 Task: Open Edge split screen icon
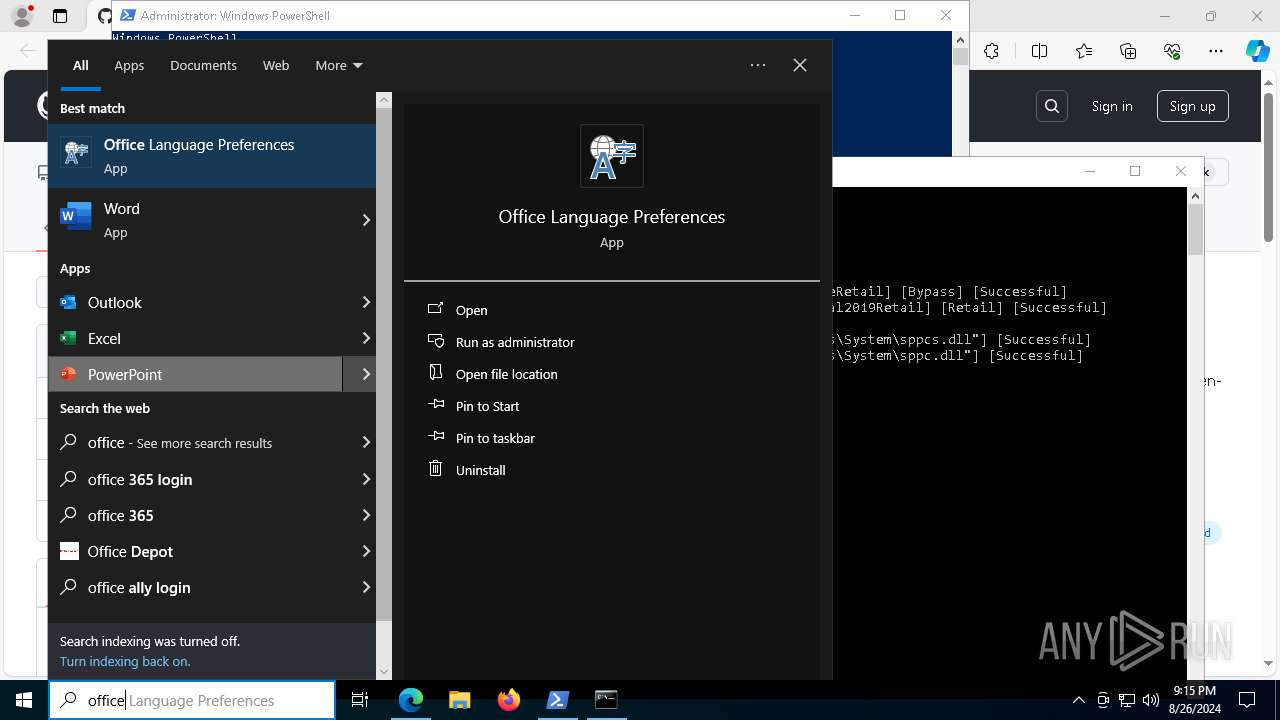(x=1039, y=52)
